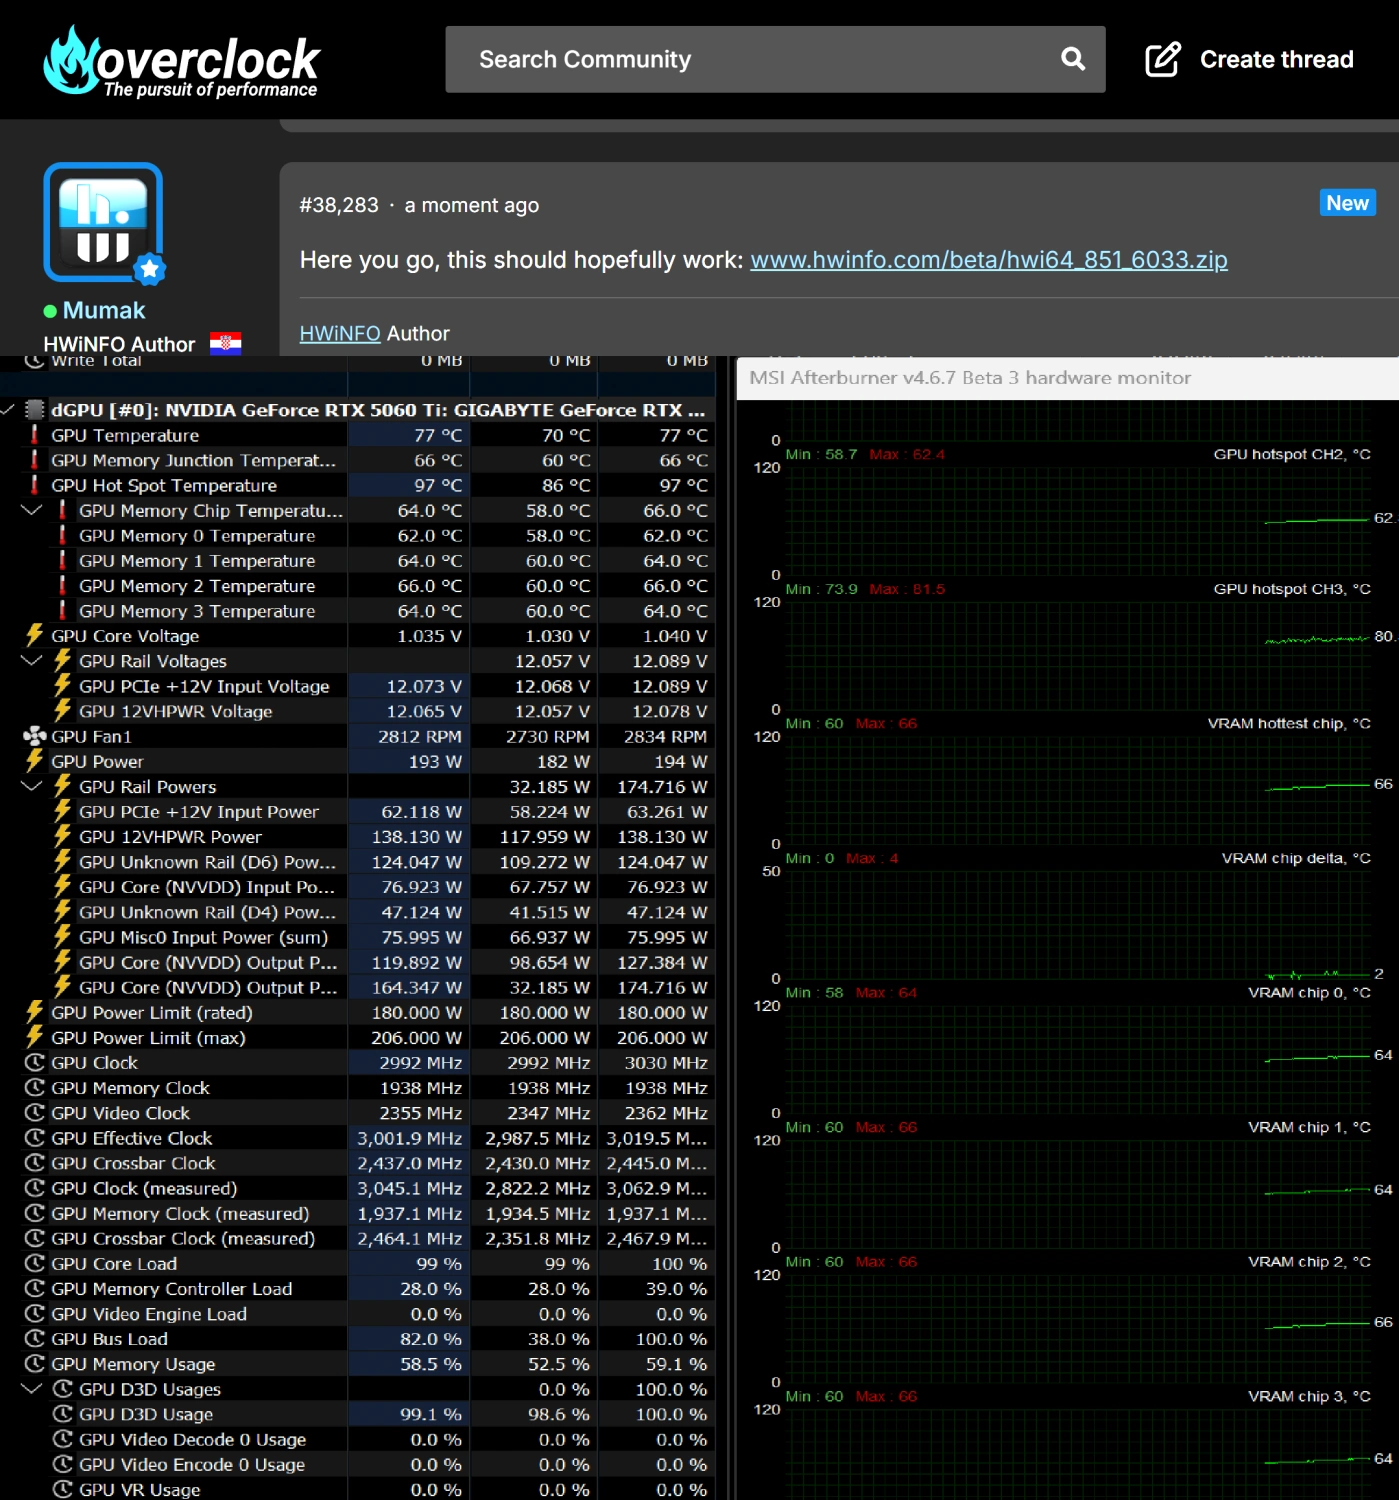Click the fan icon beside GPU Fan1

tap(35, 736)
